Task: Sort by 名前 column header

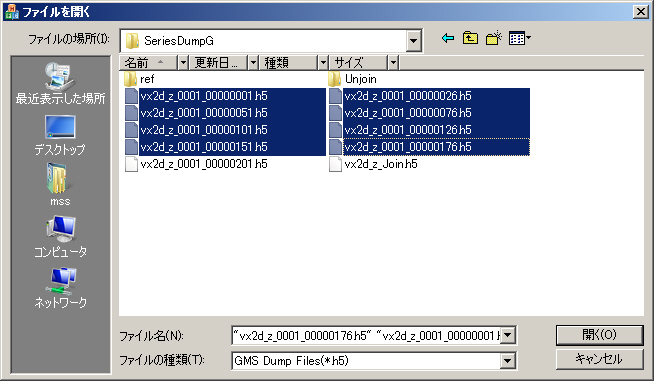Action: (x=149, y=63)
